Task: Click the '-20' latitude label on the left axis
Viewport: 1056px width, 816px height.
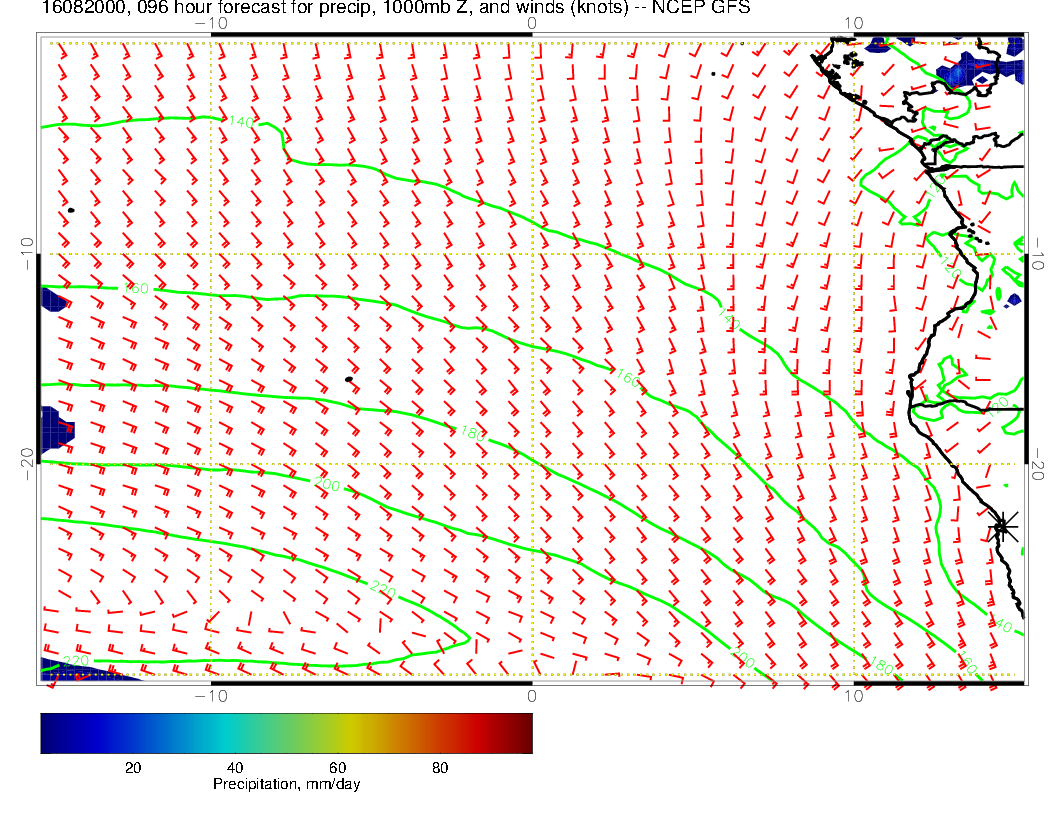Action: pos(28,464)
